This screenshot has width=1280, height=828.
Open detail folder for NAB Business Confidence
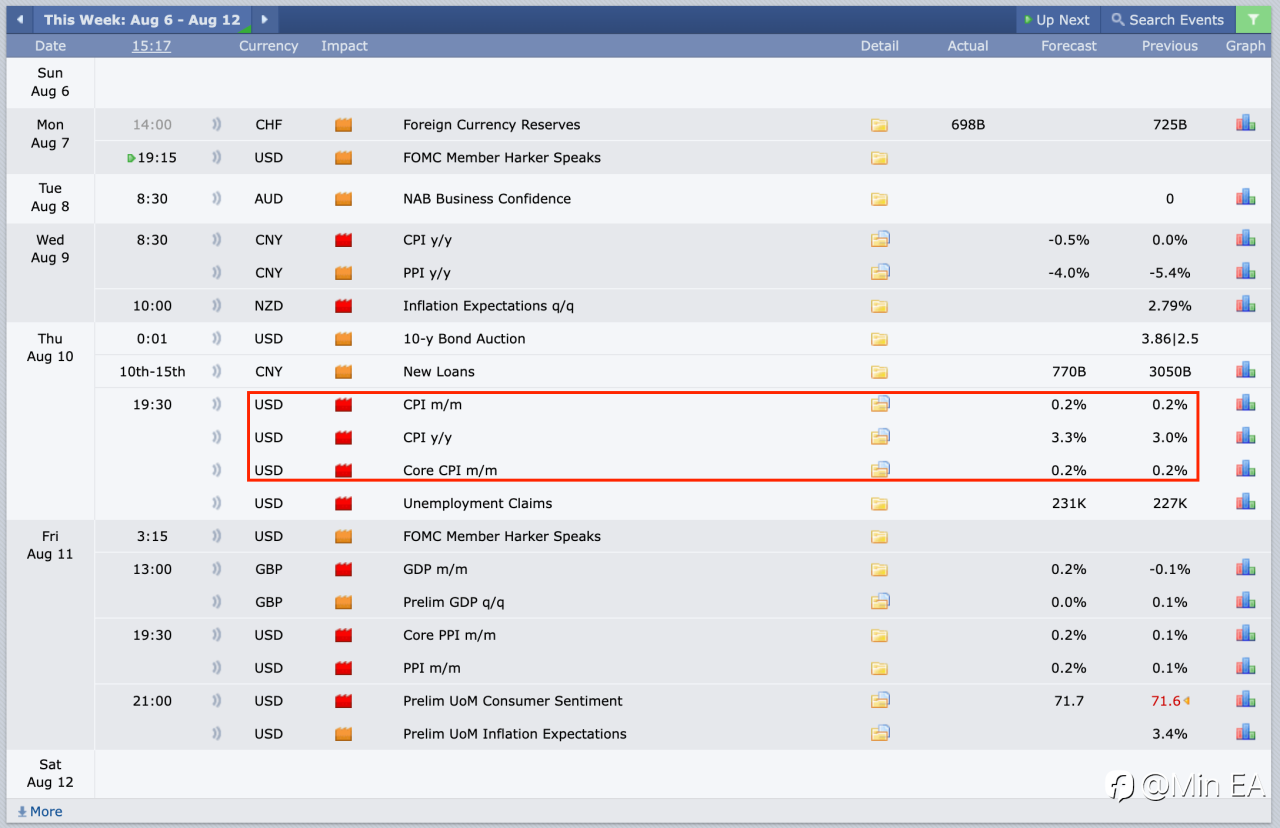[x=879, y=199]
